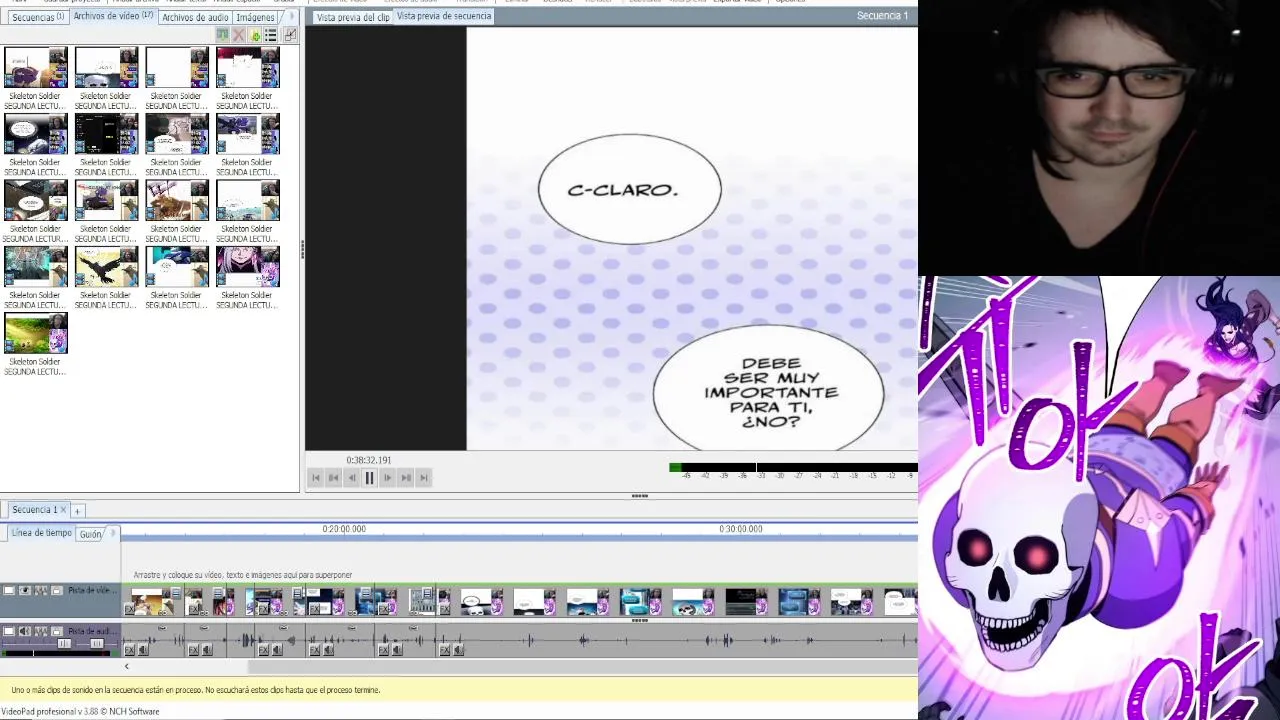Switch to Imágenes bin tab

[x=255, y=17]
